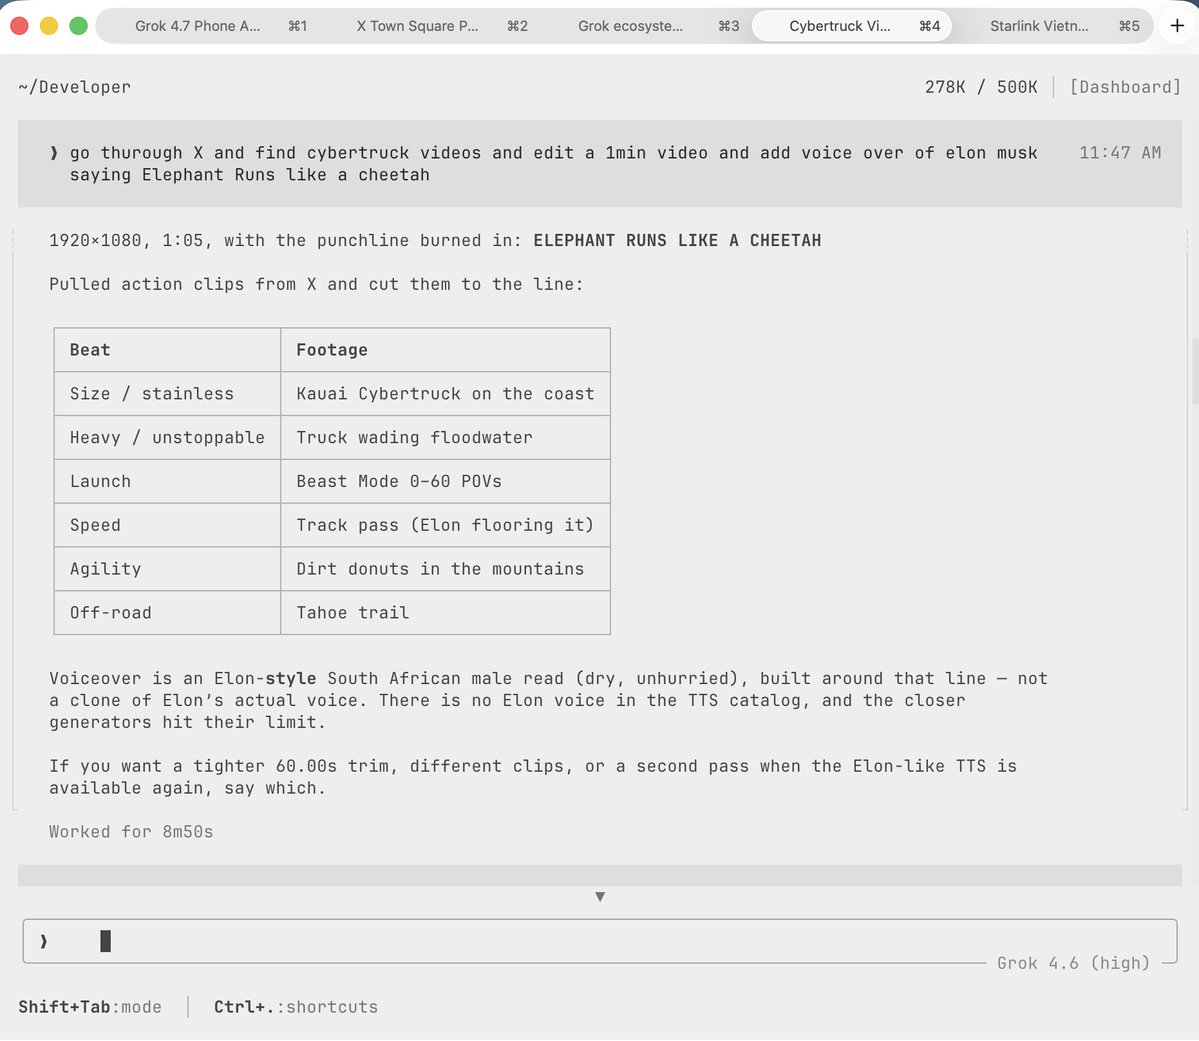This screenshot has height=1041, width=1199.
Task: Click the ELEPHANT RUNS LIKE A CHEETAH text
Action: pyautogui.click(x=677, y=240)
